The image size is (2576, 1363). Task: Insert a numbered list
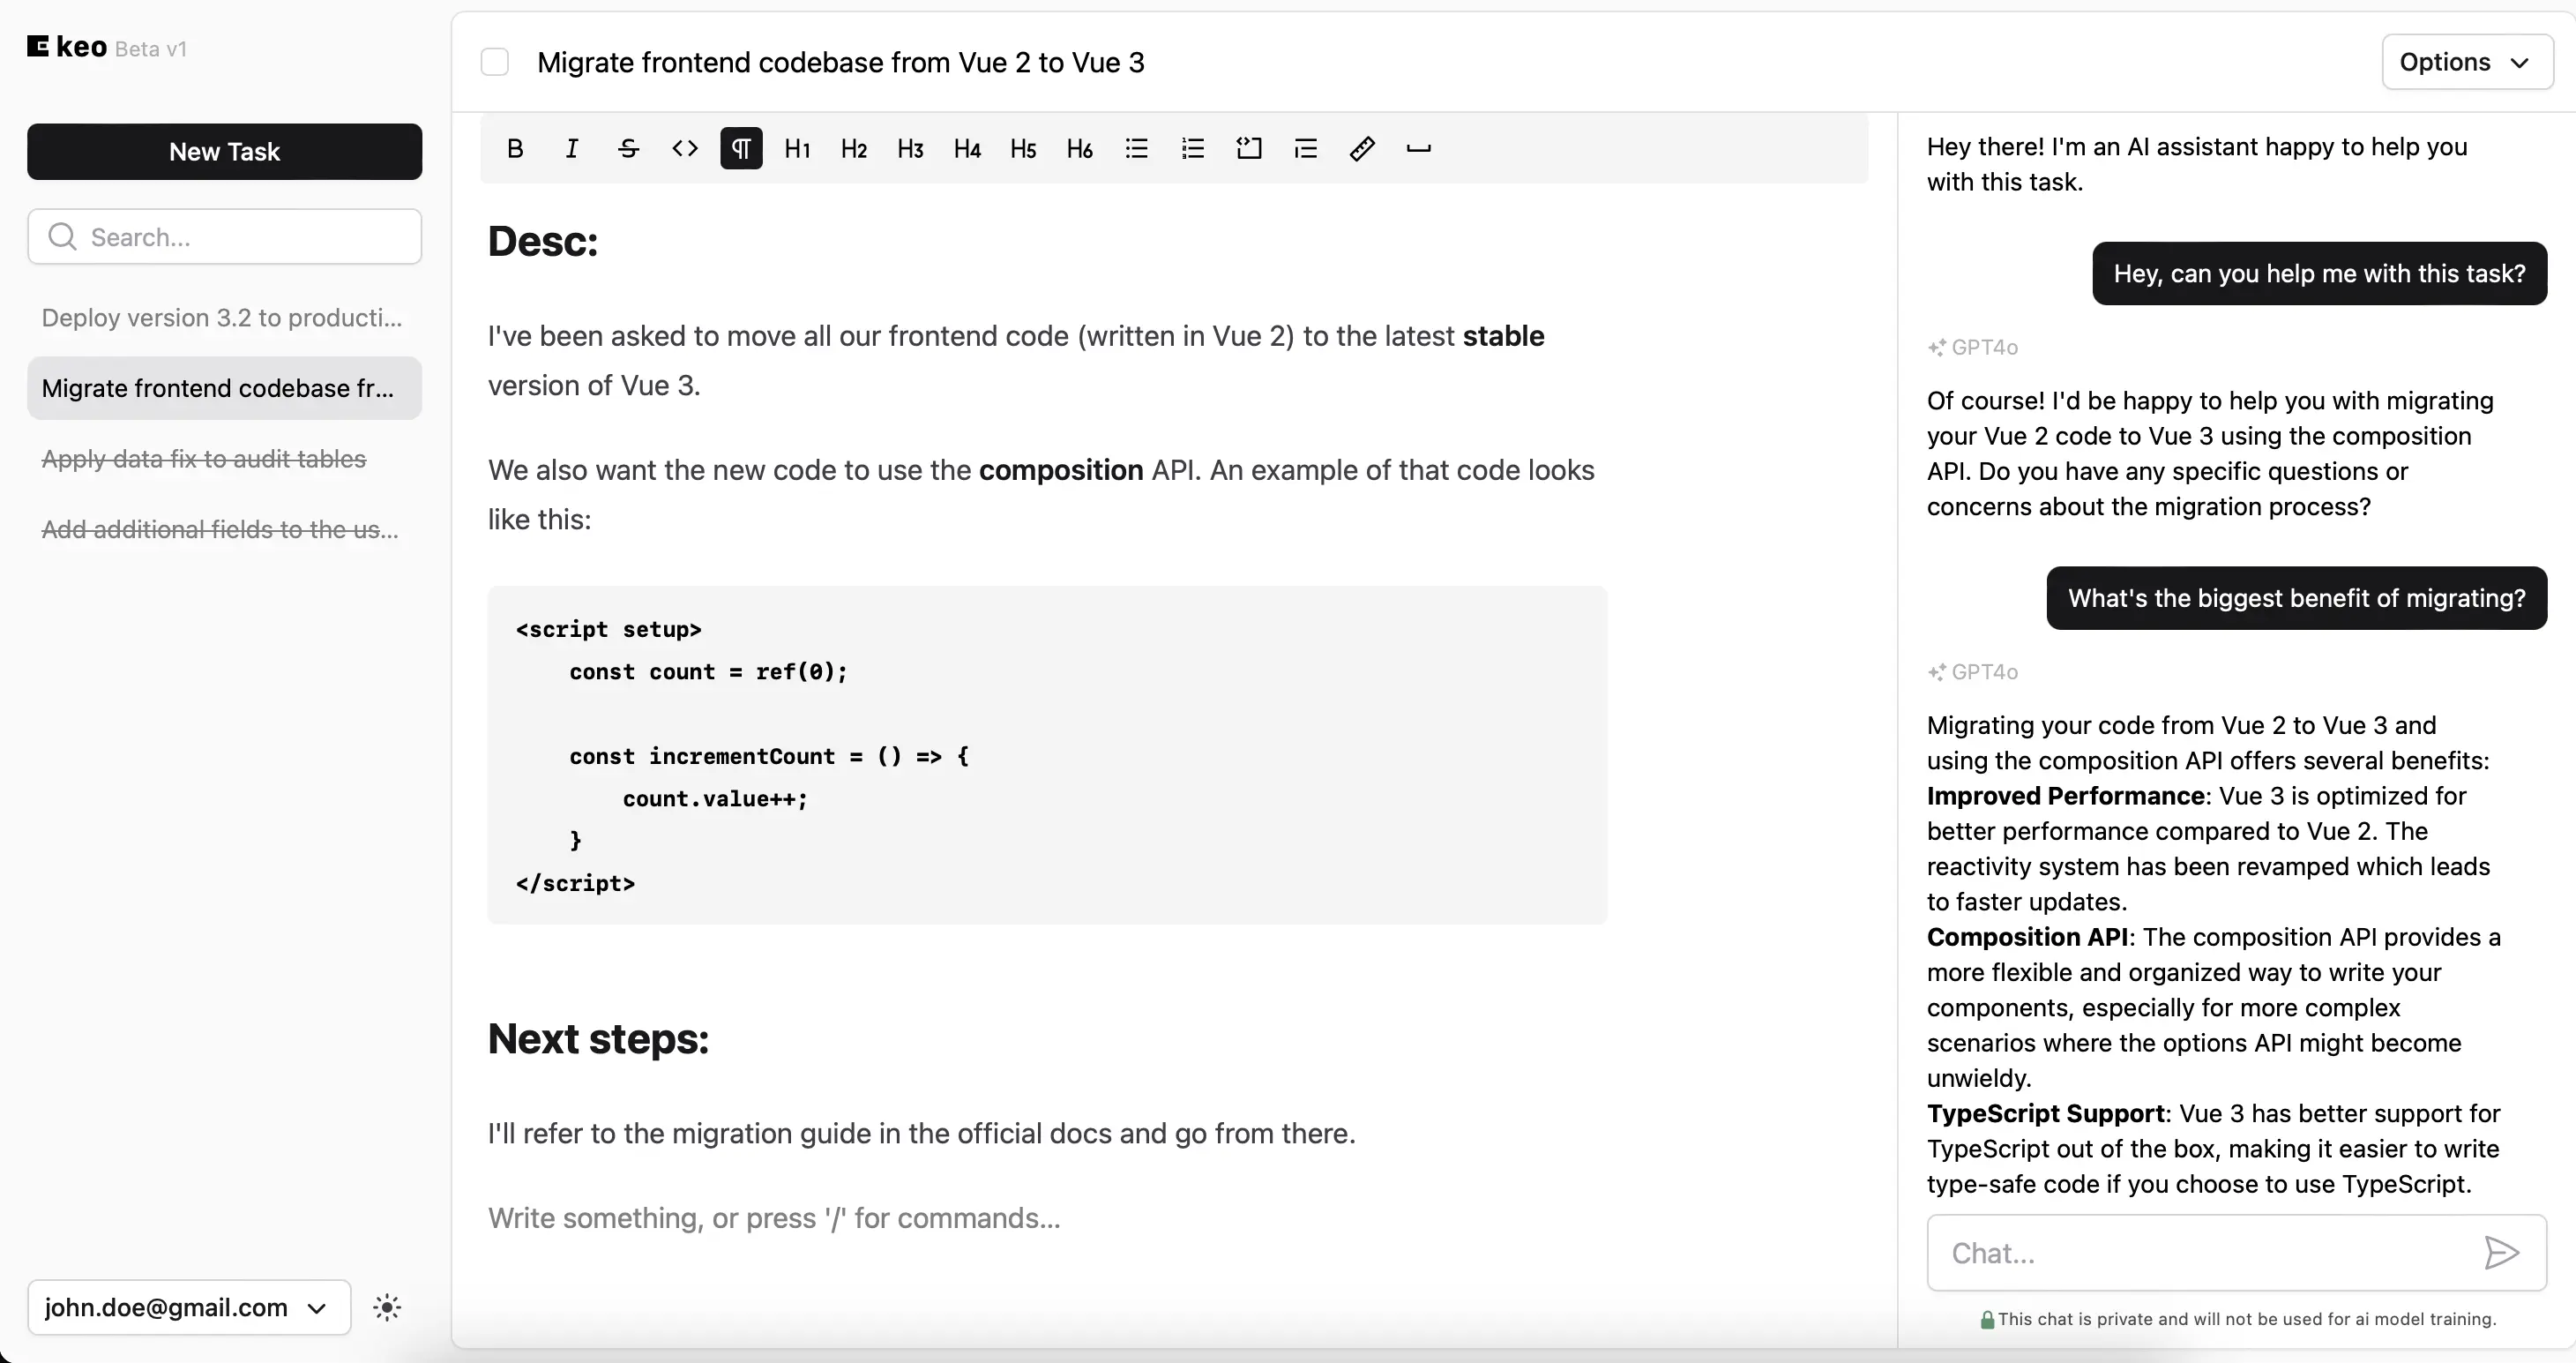[1193, 149]
